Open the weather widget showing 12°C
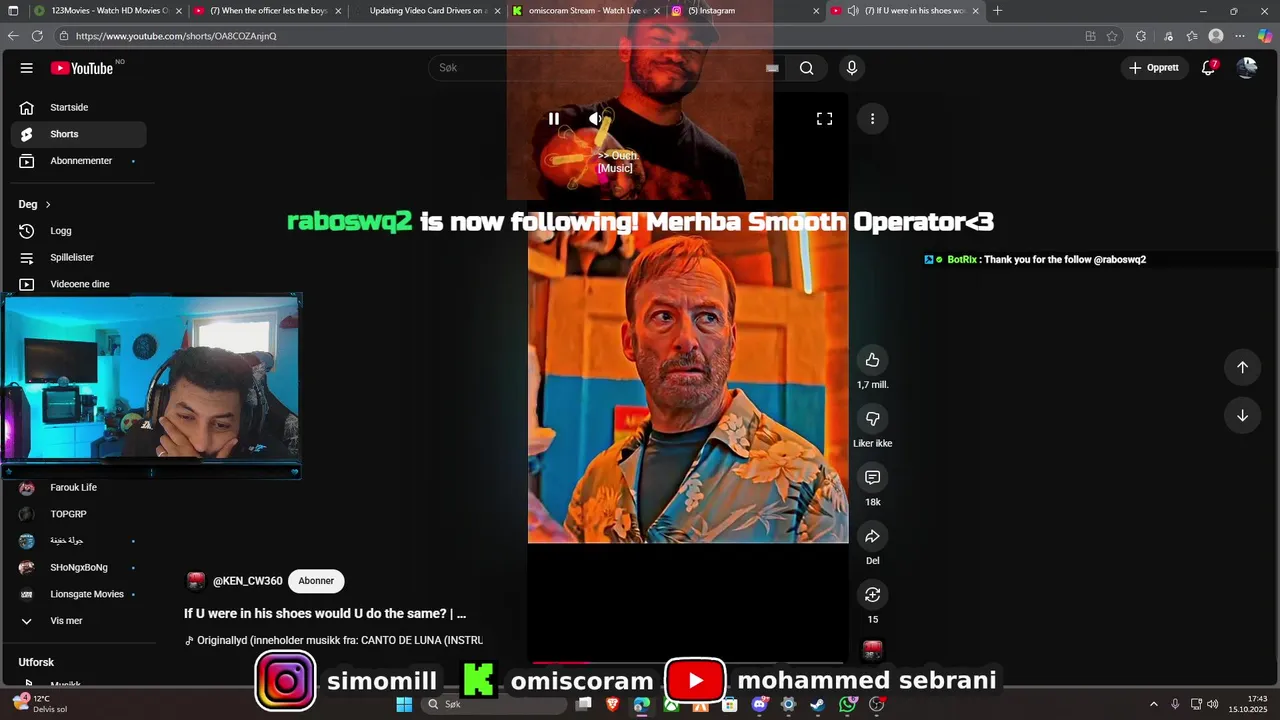The image size is (1280, 720). [x=41, y=704]
